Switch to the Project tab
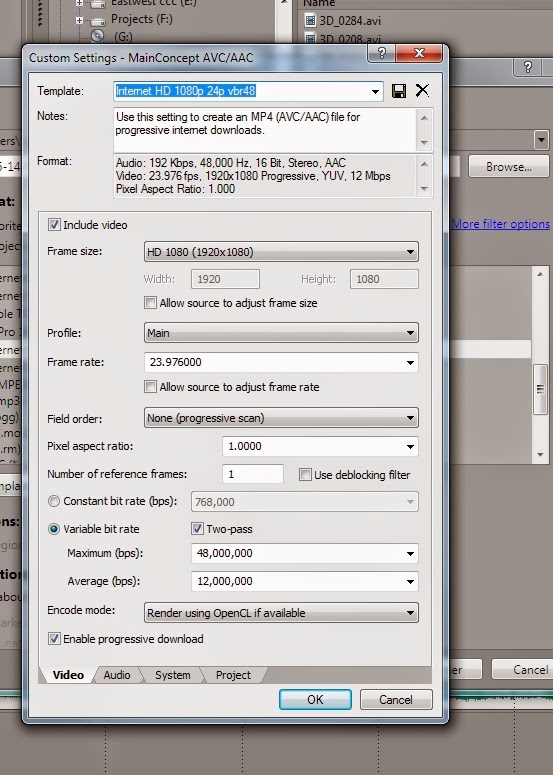Screen dimensions: 553x775 (x=233, y=675)
